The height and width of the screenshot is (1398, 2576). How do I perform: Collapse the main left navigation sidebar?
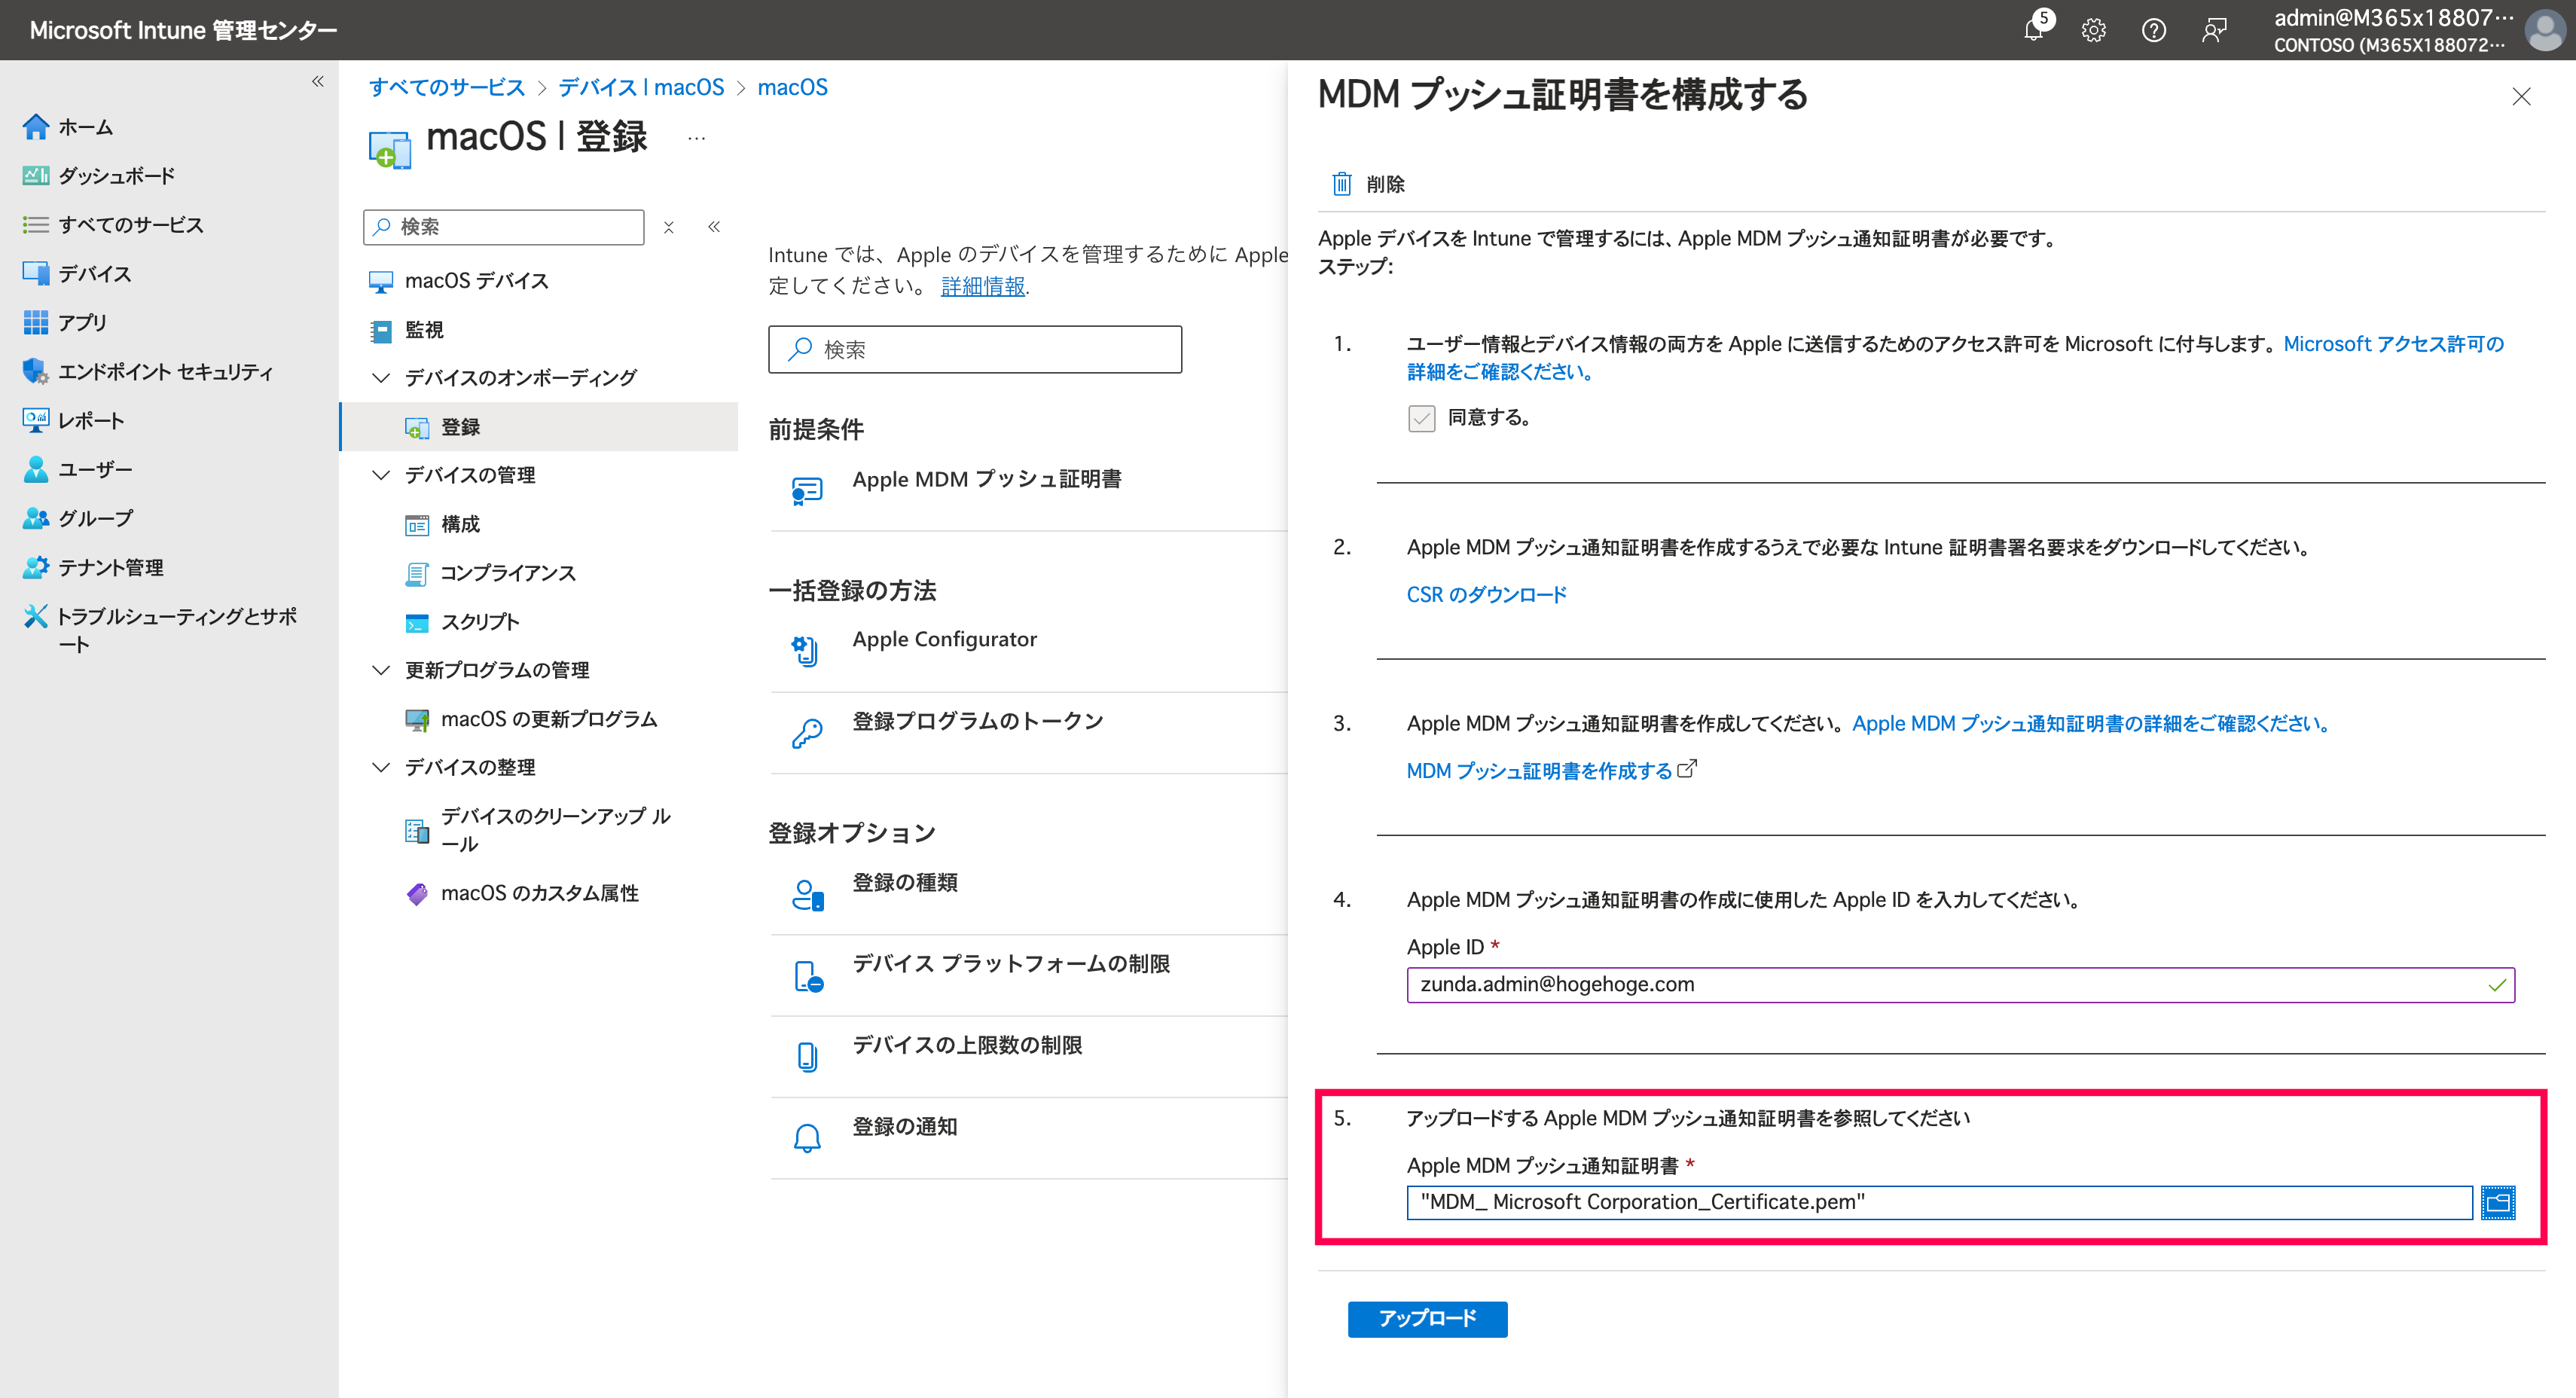pos(318,82)
